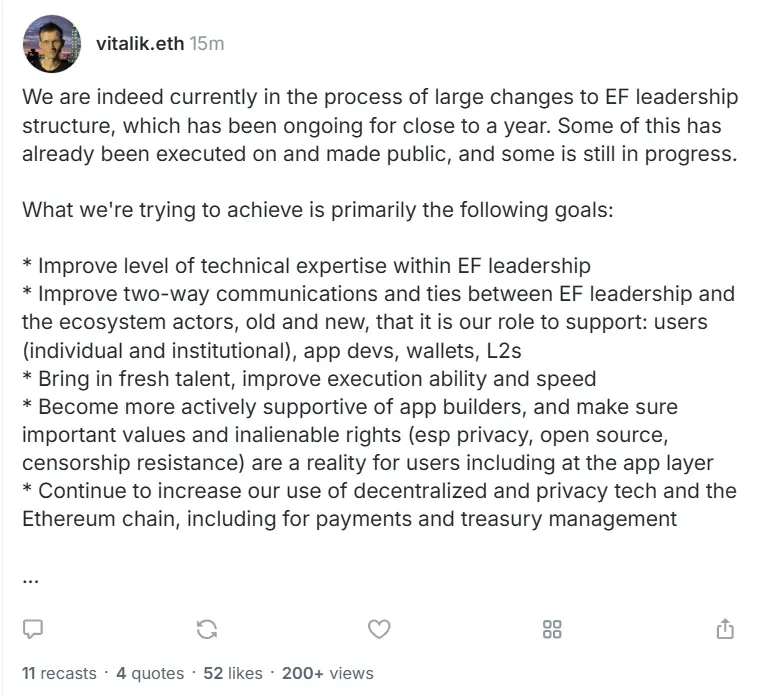Click the vitalik.eth username
Image resolution: width=772 pixels, height=696 pixels.
[139, 43]
